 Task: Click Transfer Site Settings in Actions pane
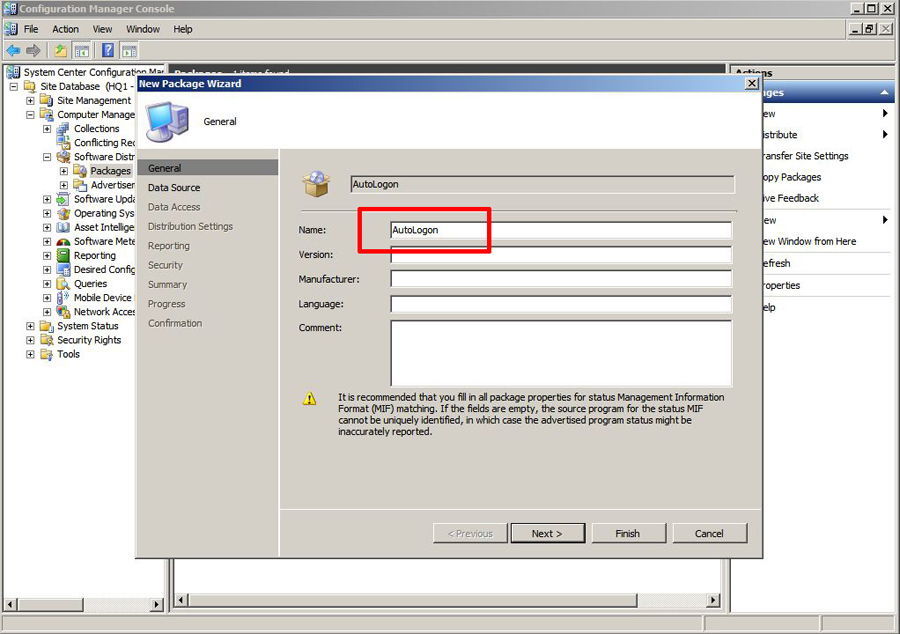(x=805, y=156)
